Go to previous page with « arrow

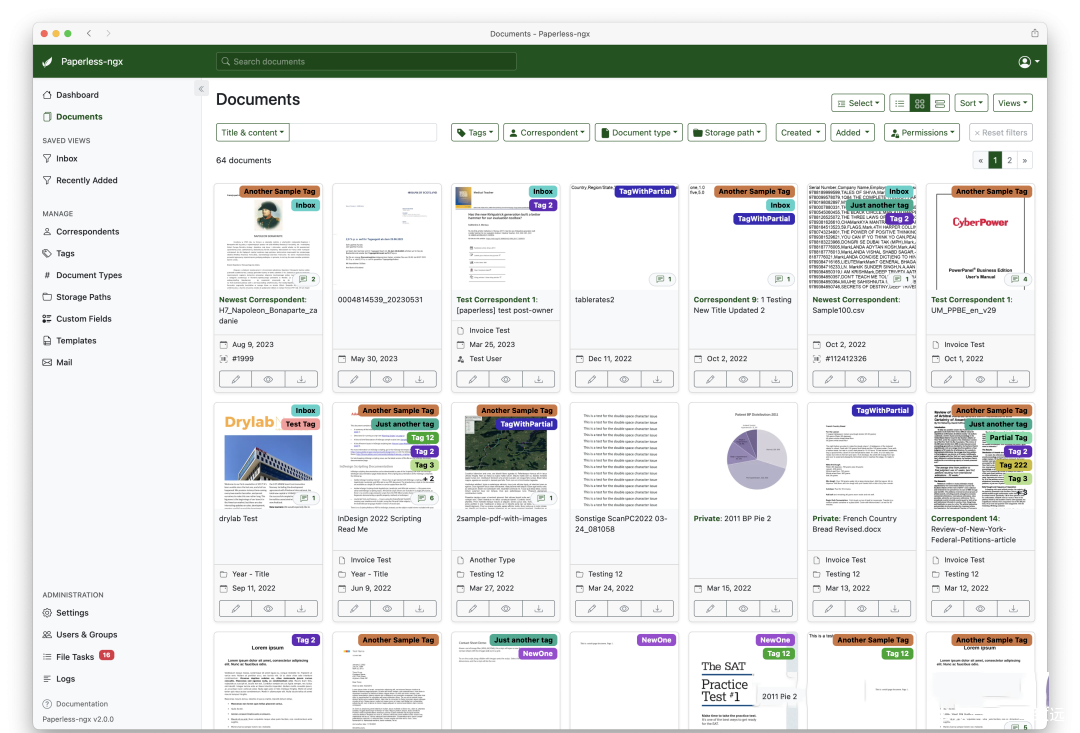tap(980, 161)
